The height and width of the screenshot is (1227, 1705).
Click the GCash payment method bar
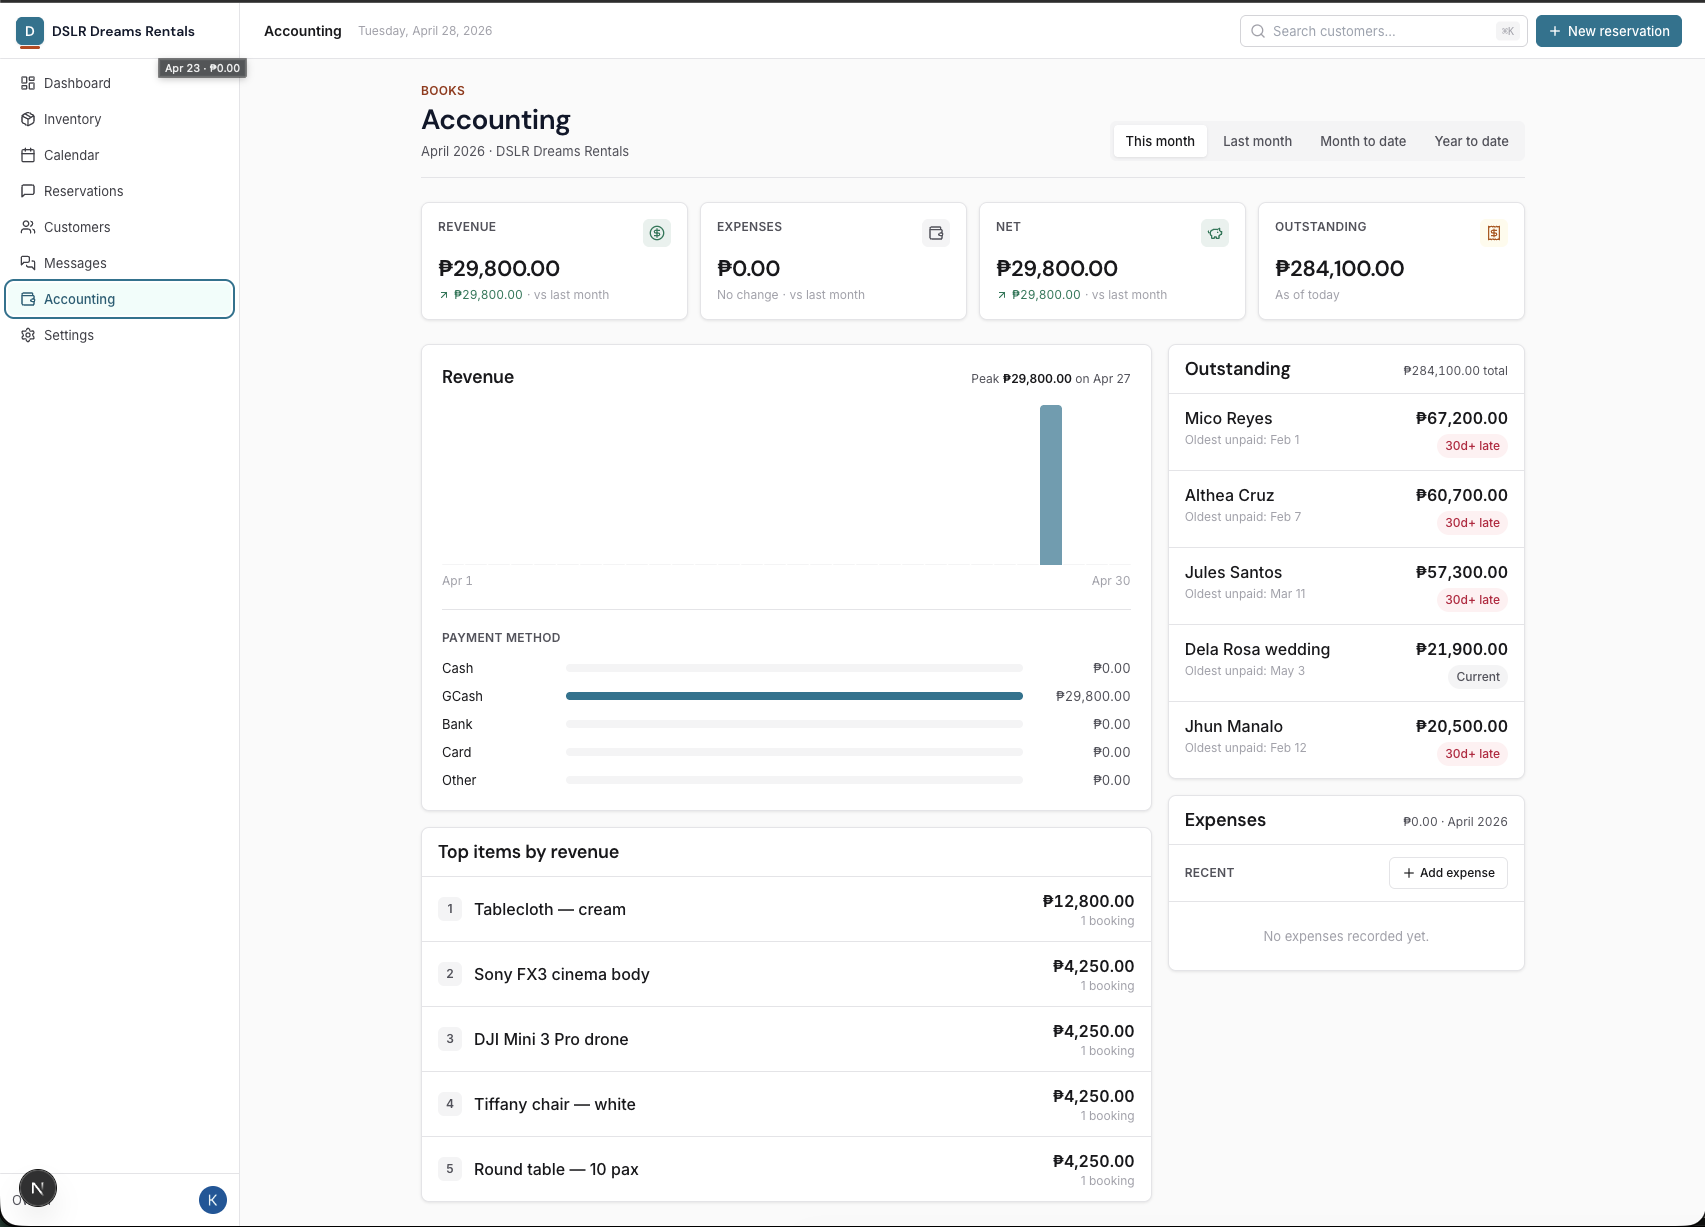794,696
